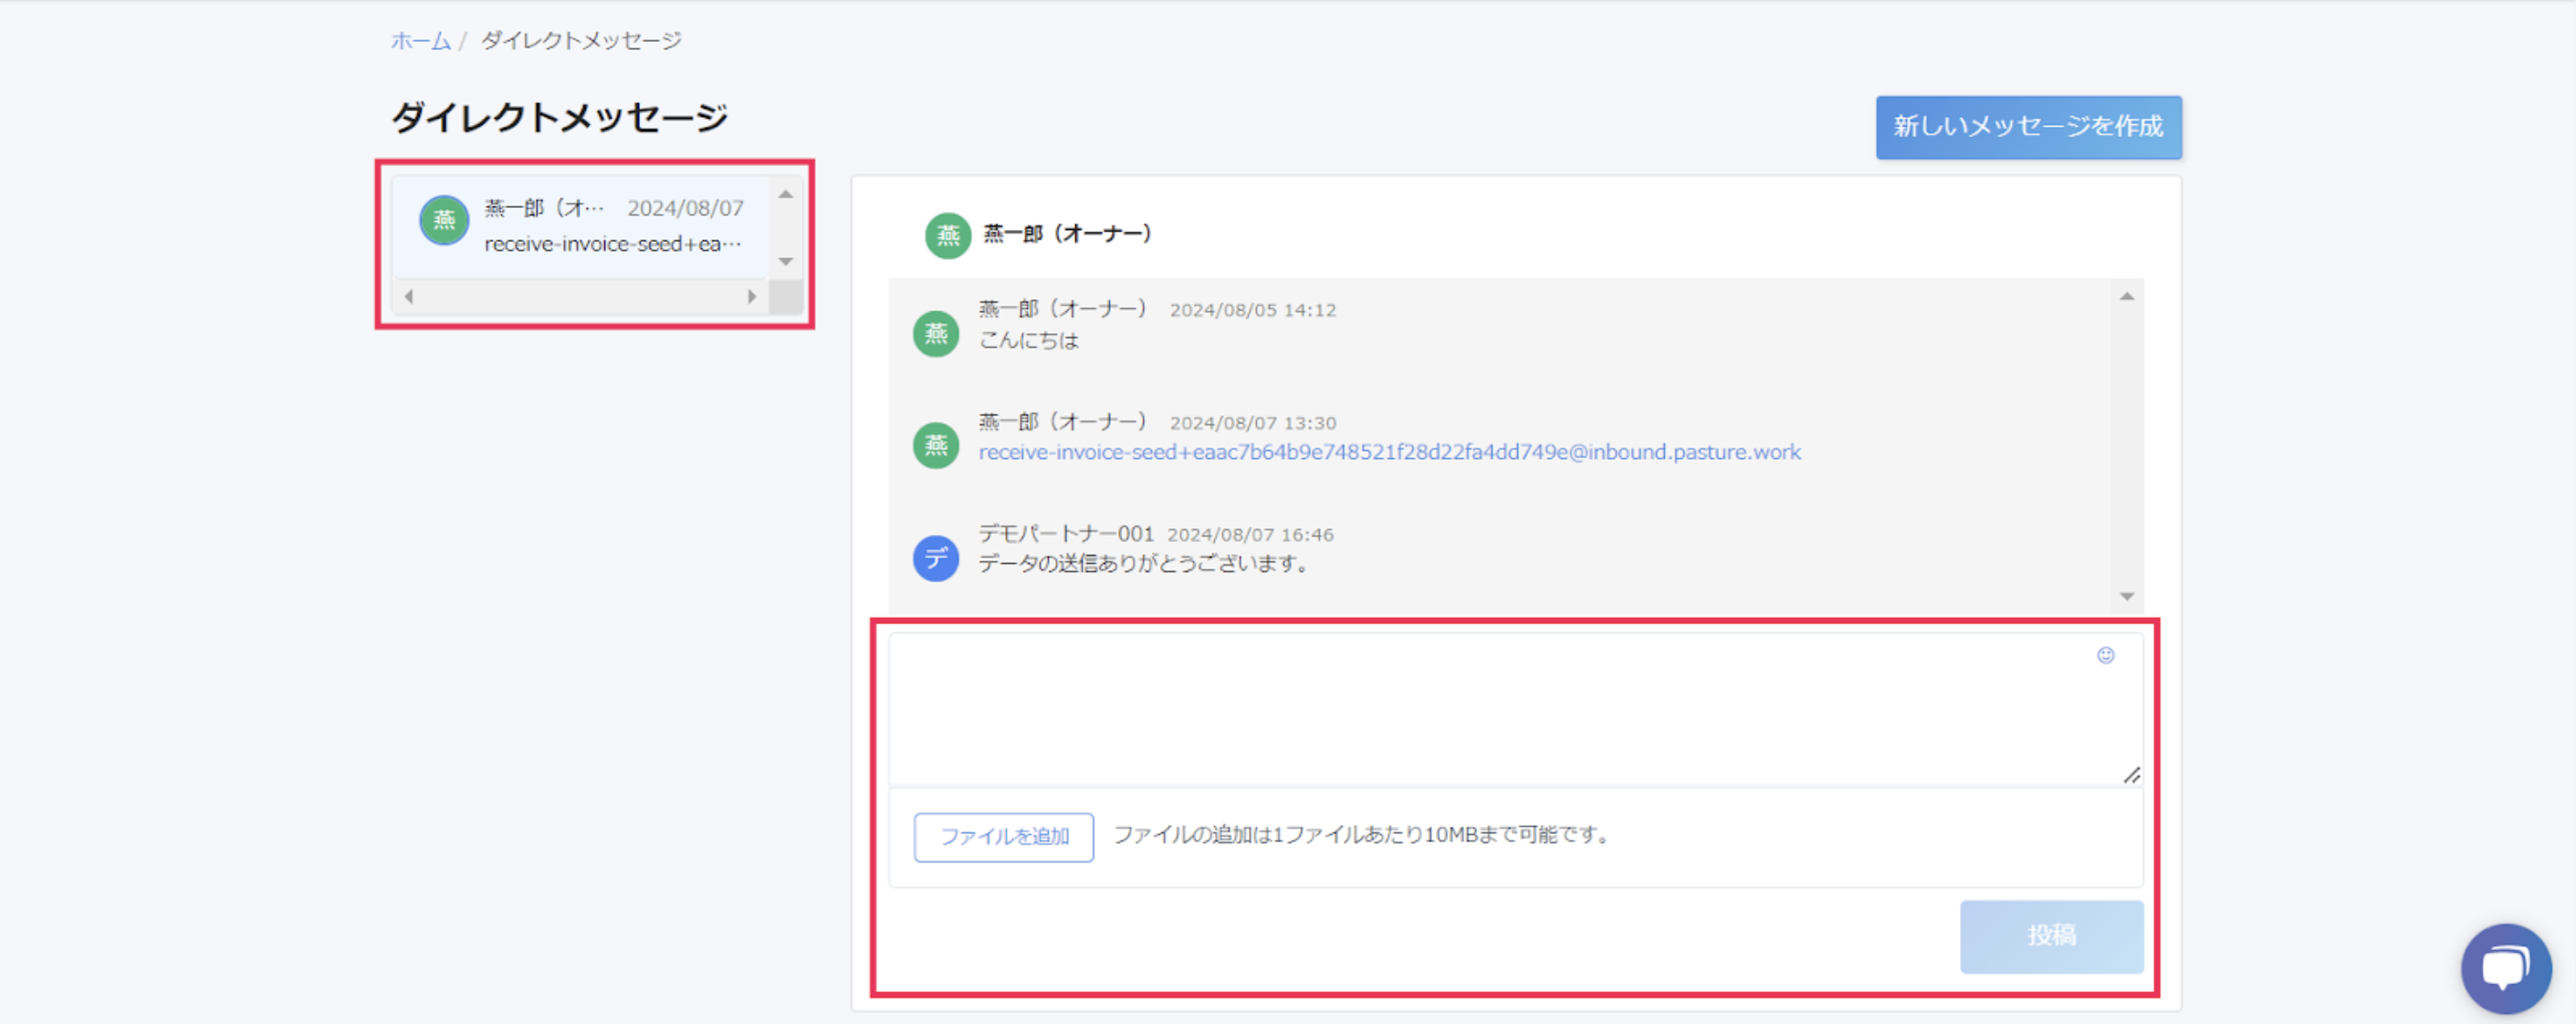Viewport: 2576px width, 1024px height.
Task: Go to ホーム breadcrumb link
Action: click(420, 41)
